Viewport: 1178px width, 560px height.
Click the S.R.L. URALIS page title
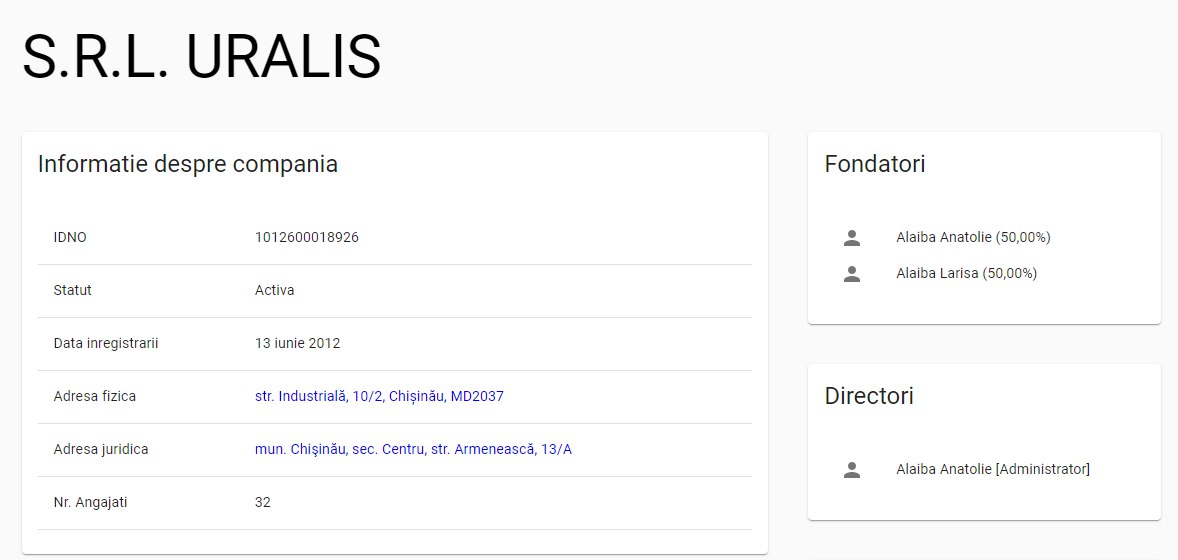pyautogui.click(x=201, y=57)
